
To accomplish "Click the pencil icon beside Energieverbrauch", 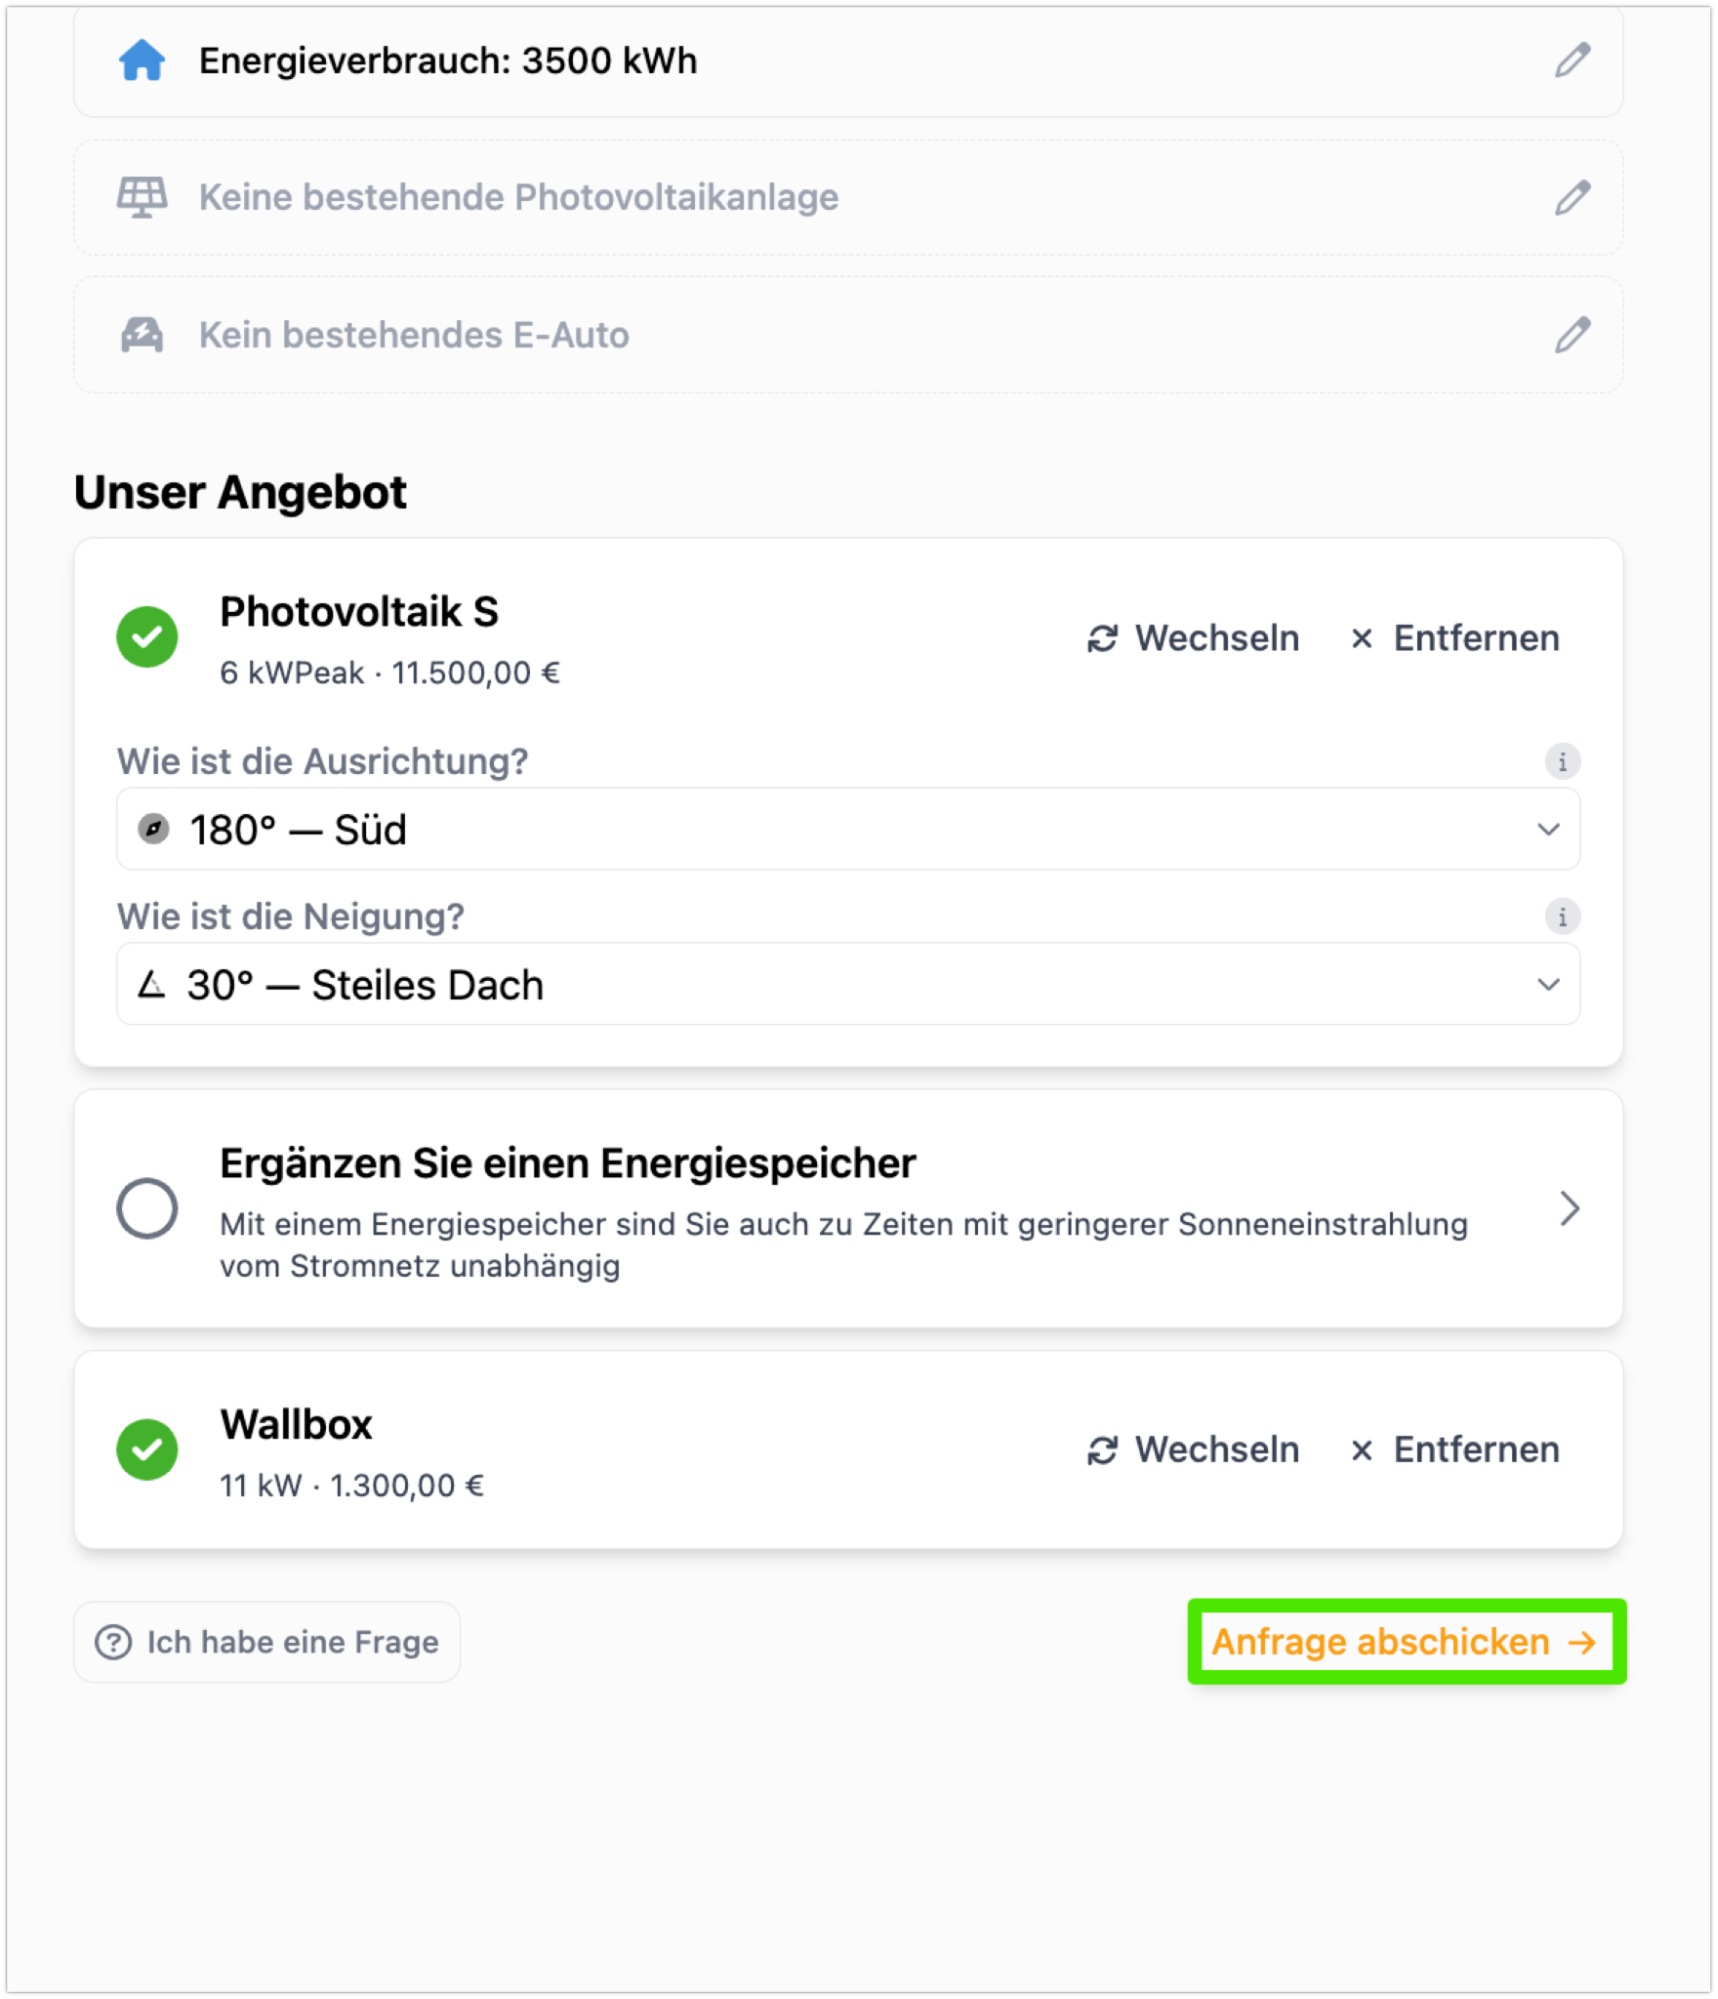I will coord(1572,61).
